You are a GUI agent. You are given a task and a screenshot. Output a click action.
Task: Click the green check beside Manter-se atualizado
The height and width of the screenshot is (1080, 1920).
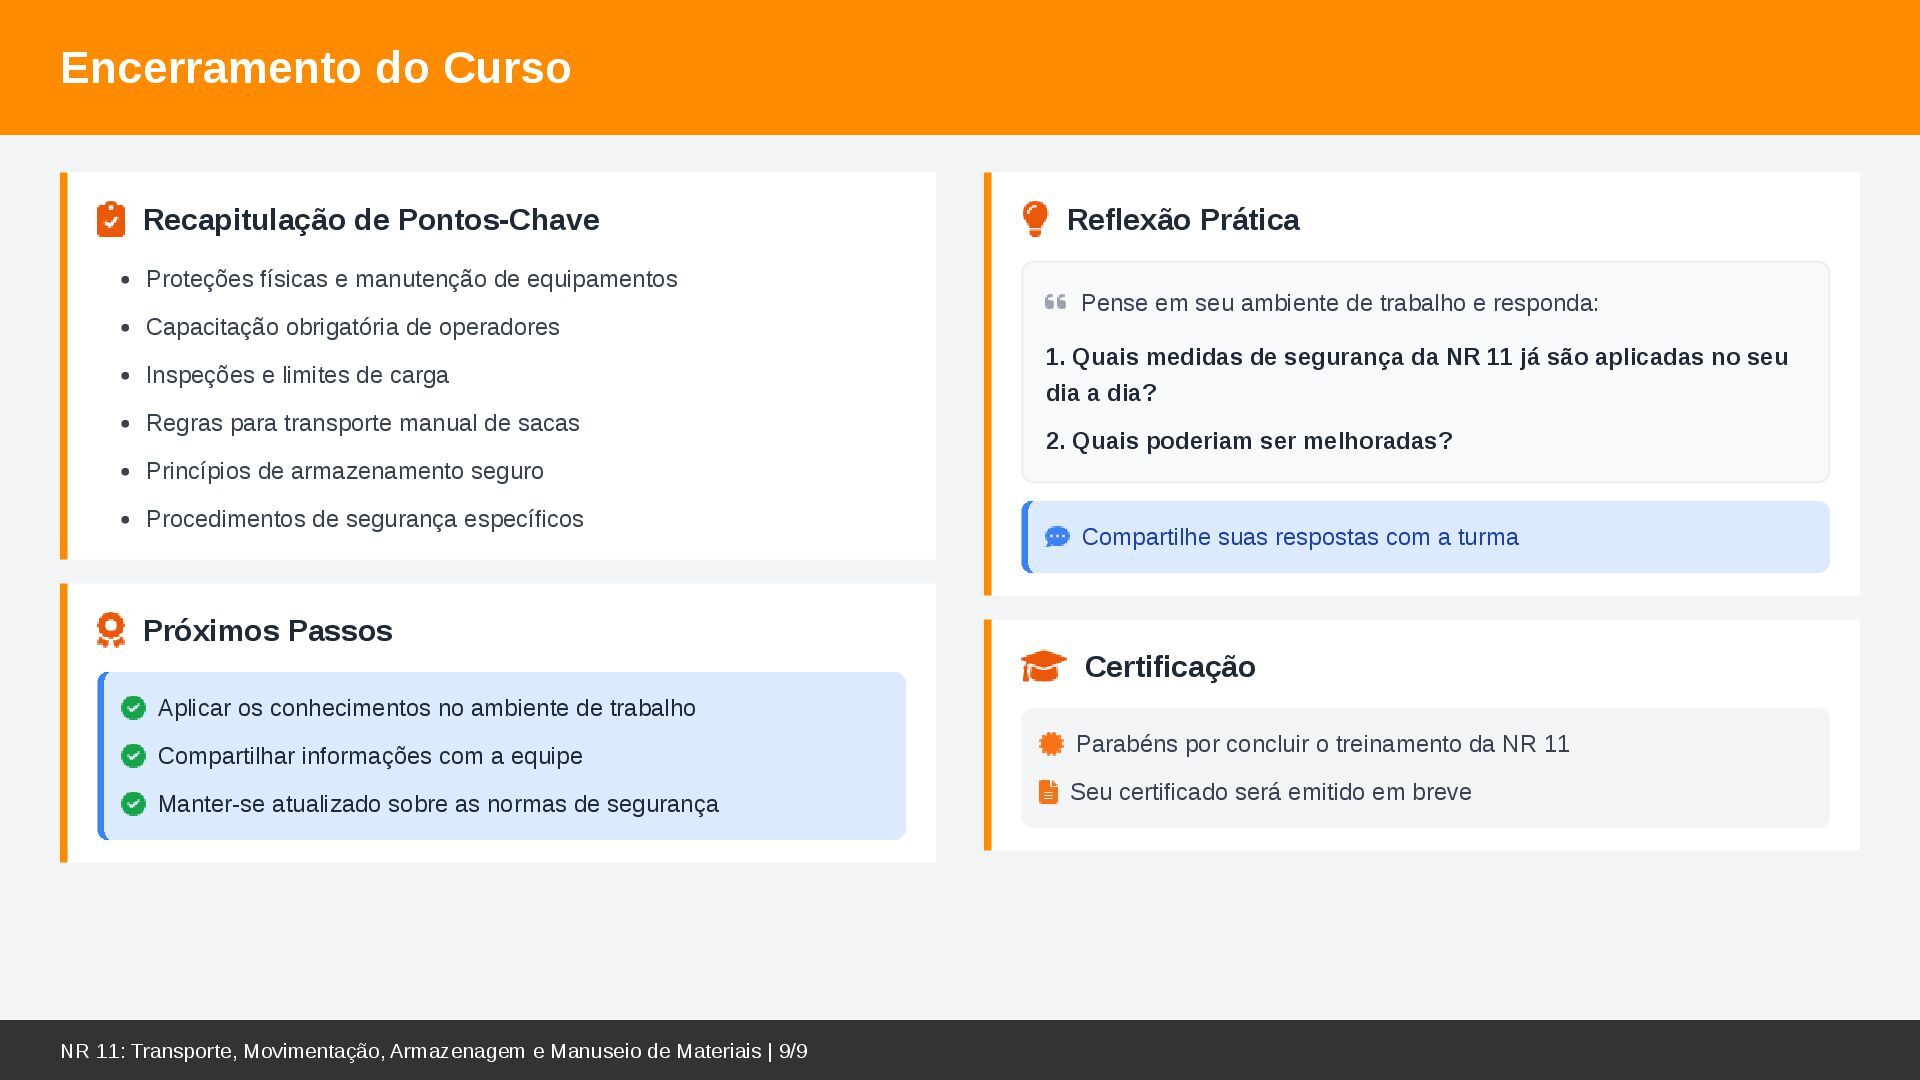133,804
